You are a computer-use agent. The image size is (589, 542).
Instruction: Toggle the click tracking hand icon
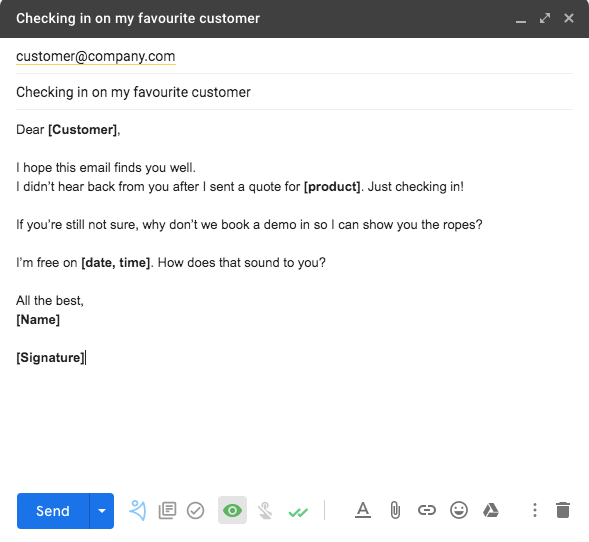coord(265,510)
